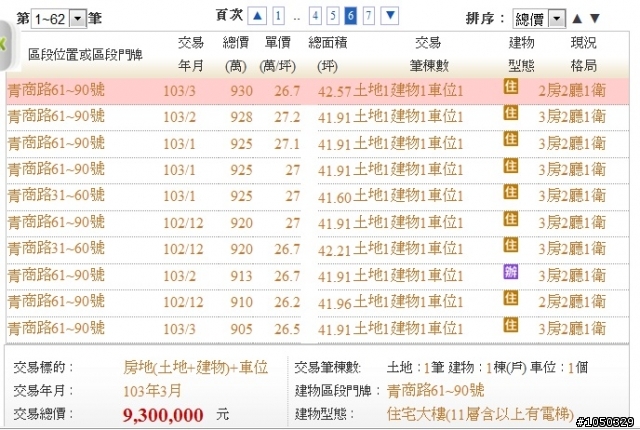Click unit price 26.5 cell
This screenshot has height=430, width=640.
(x=287, y=329)
